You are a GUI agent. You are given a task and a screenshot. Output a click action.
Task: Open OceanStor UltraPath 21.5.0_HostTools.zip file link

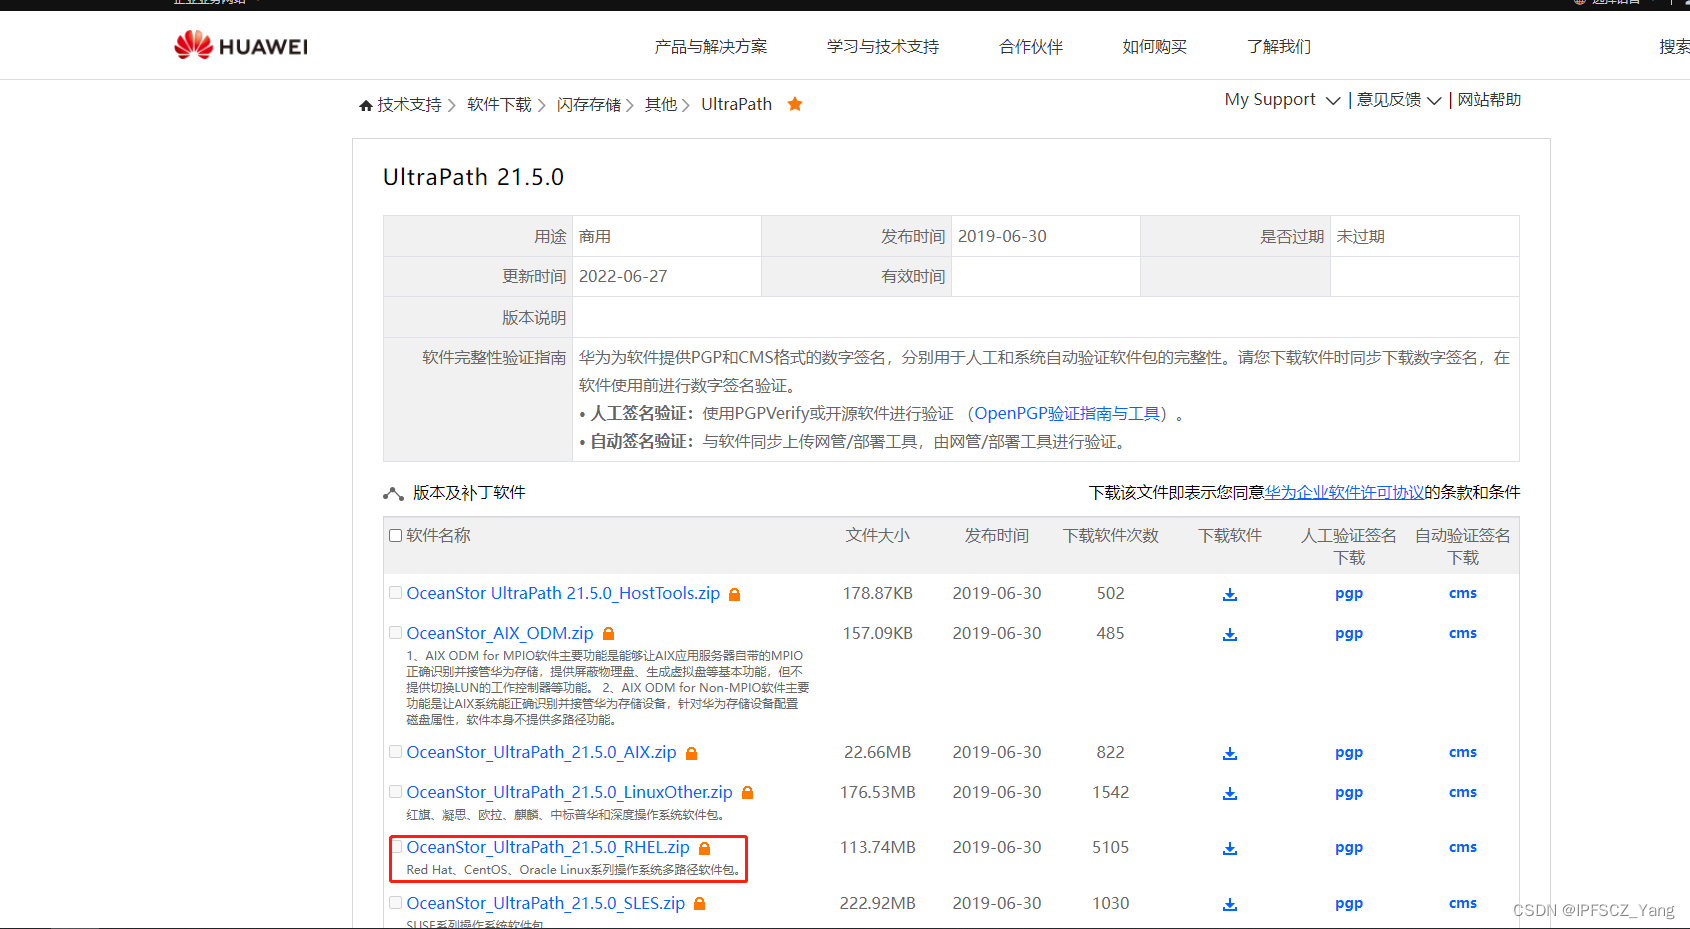pos(563,594)
